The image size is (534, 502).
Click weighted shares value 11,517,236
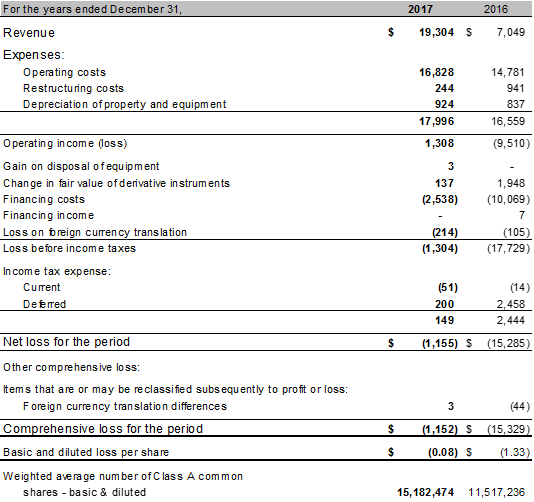497,492
